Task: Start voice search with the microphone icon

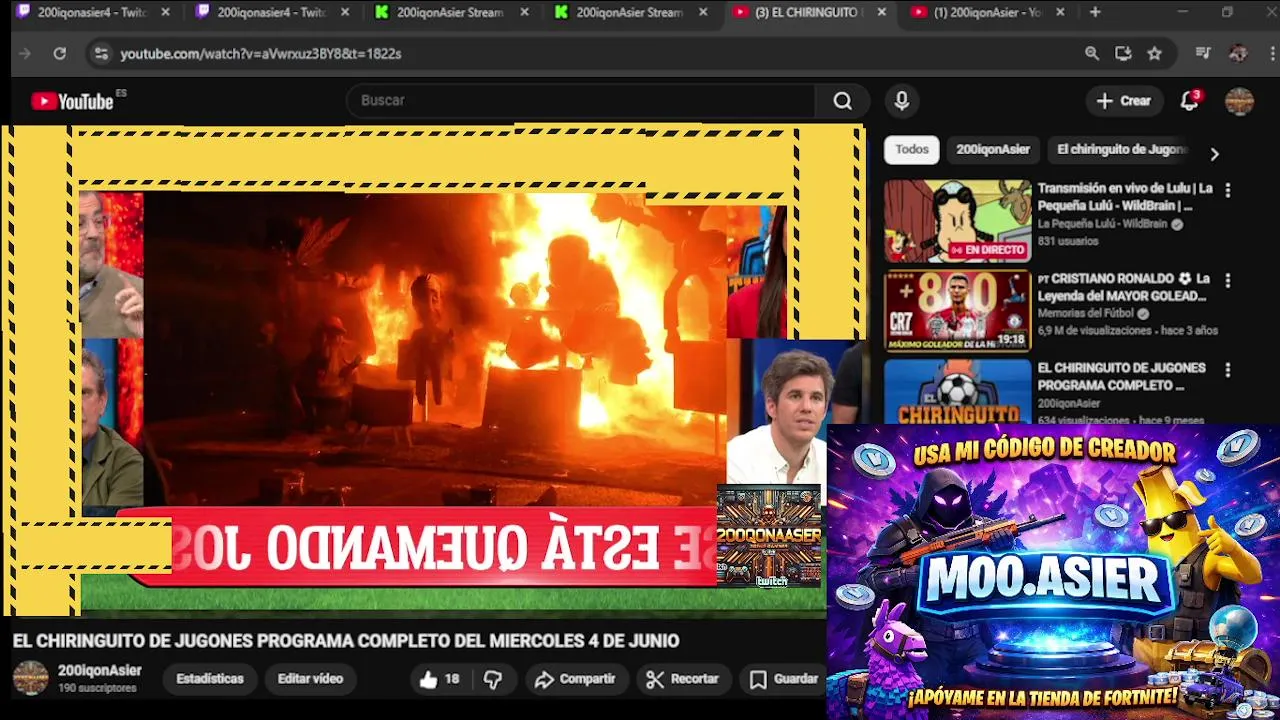Action: tap(902, 101)
